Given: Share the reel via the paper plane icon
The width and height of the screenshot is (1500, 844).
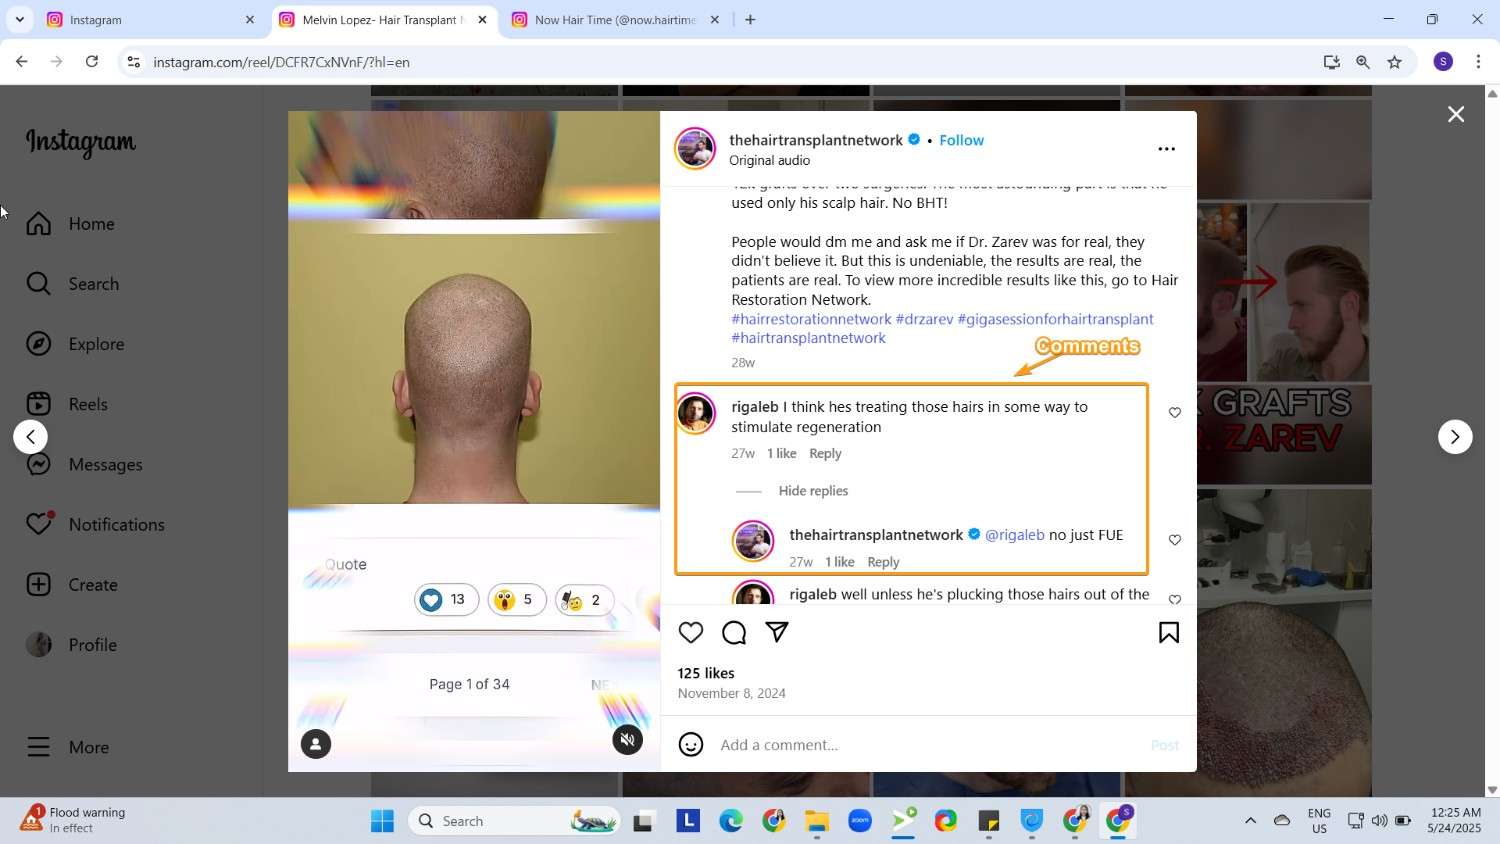Looking at the screenshot, I should point(777,632).
